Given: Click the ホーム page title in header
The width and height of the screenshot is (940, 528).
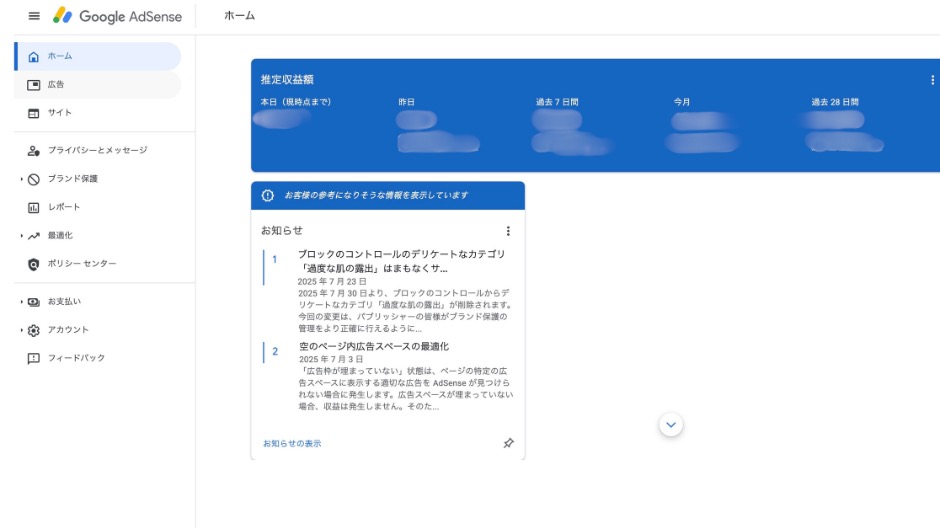Looking at the screenshot, I should point(239,16).
